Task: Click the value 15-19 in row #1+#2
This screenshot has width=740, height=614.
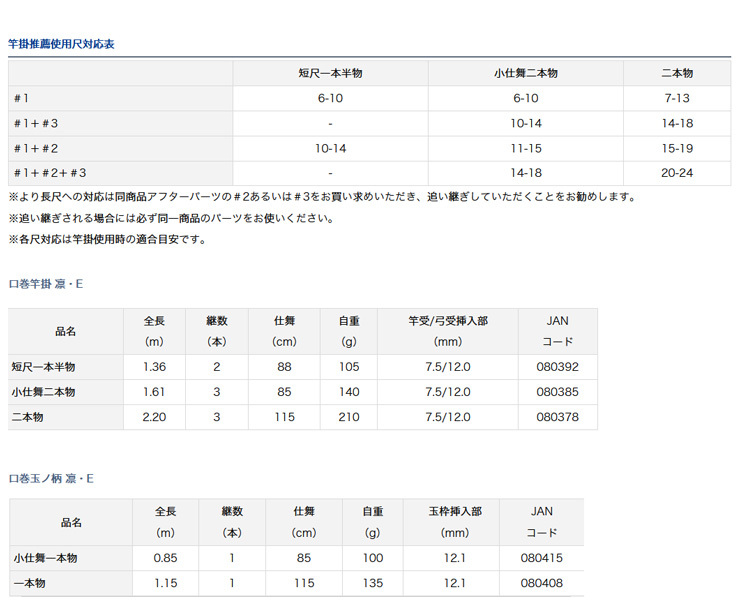Action: (677, 149)
